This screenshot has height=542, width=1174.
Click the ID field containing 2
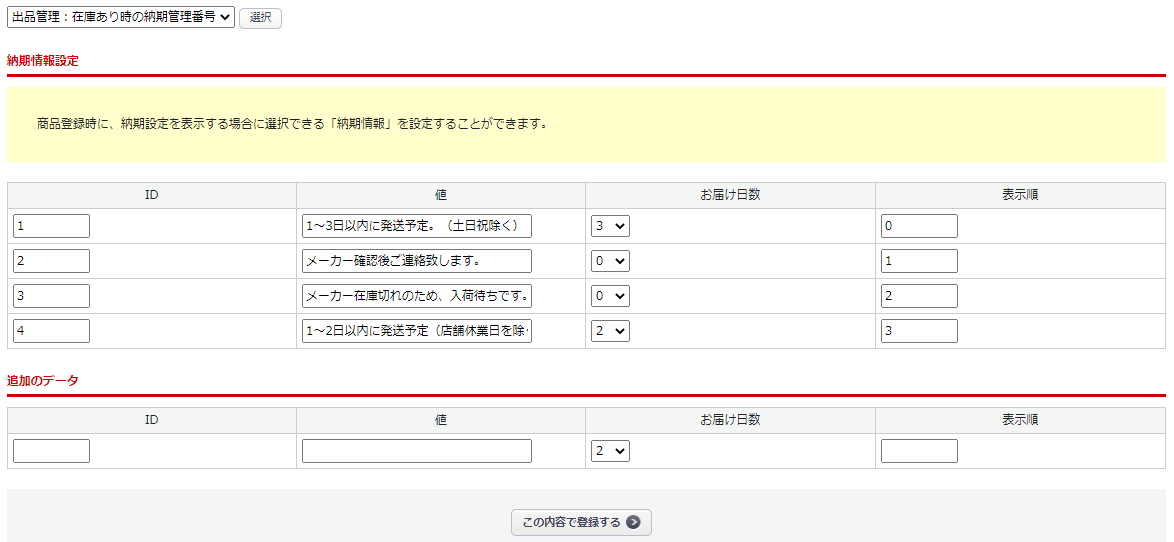[52, 261]
